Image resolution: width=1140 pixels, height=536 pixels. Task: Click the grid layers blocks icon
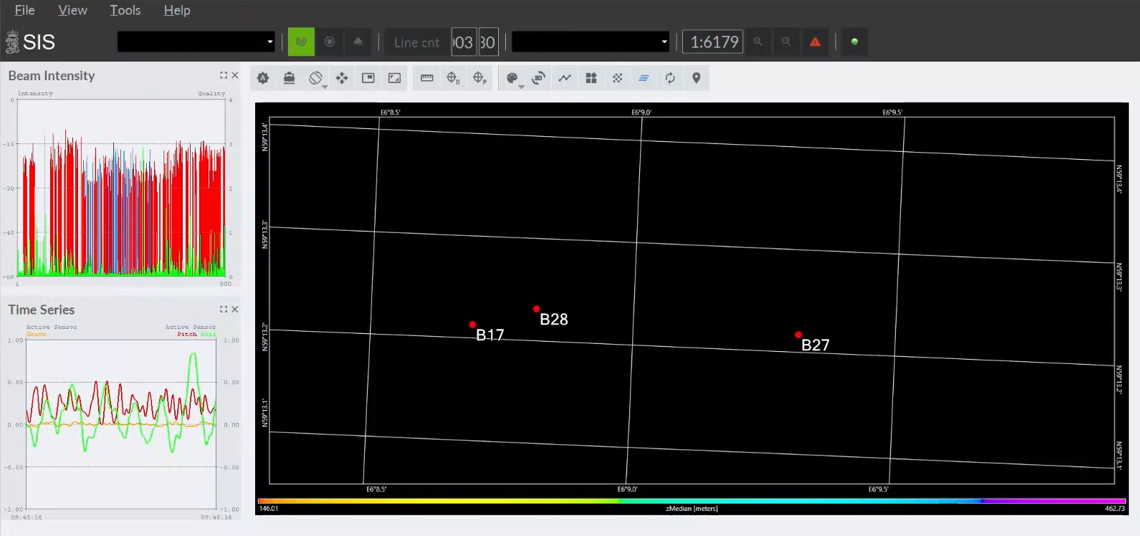click(x=591, y=78)
